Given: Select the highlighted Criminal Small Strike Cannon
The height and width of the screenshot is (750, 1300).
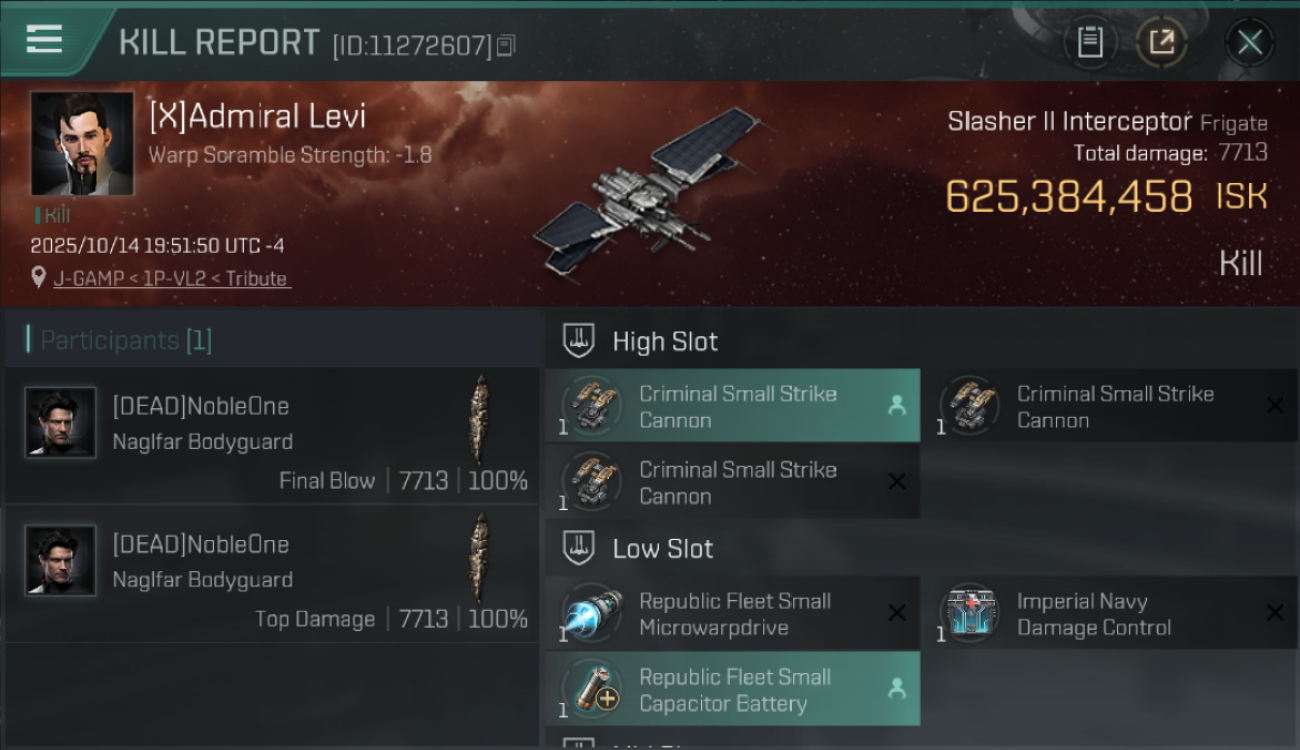Looking at the screenshot, I should pyautogui.click(x=732, y=406).
